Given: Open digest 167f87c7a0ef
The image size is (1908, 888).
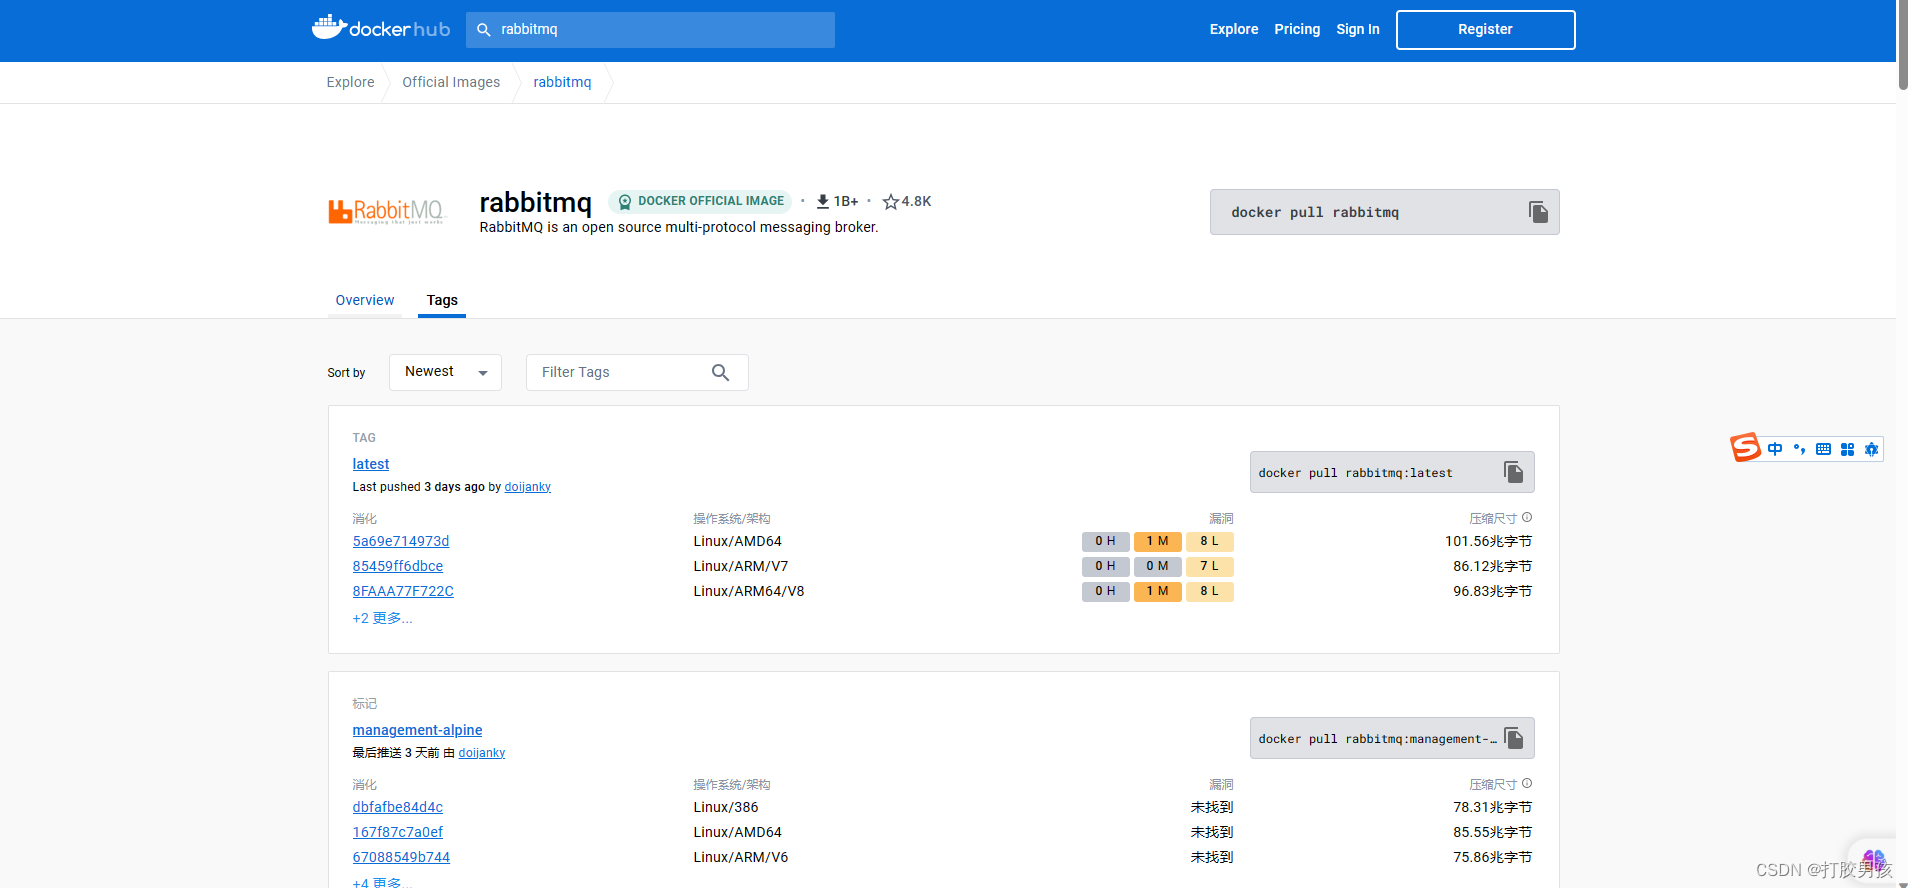Looking at the screenshot, I should [398, 832].
